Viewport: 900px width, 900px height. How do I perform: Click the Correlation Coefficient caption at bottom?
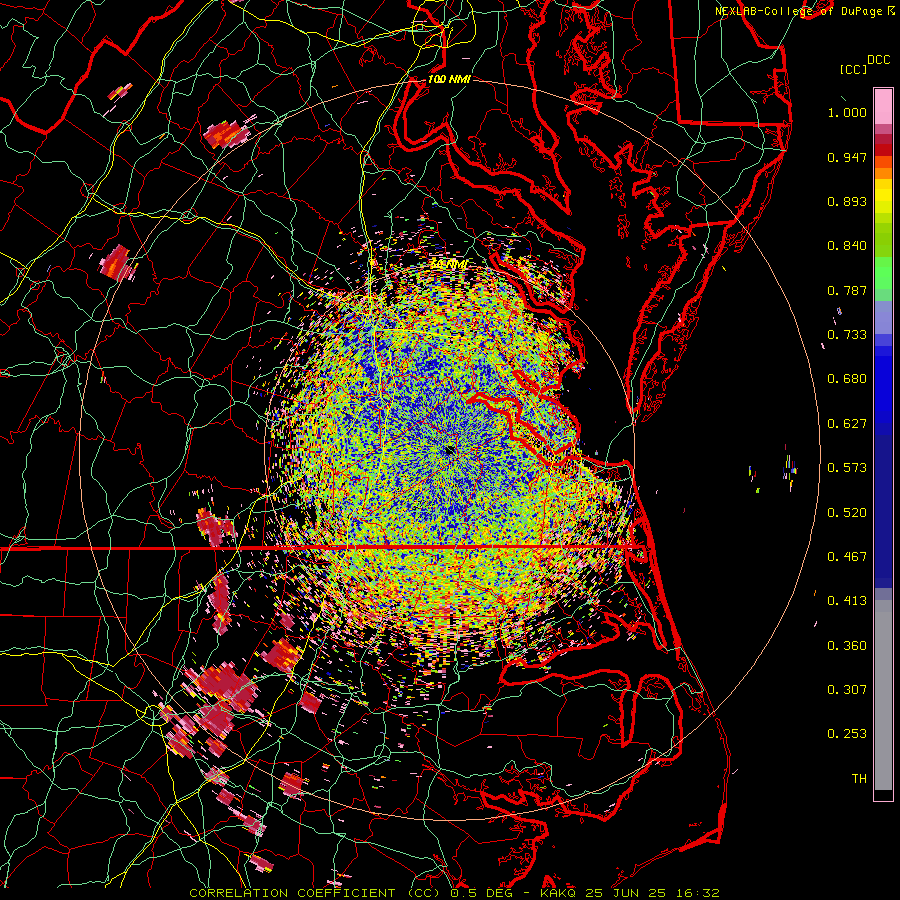454,893
